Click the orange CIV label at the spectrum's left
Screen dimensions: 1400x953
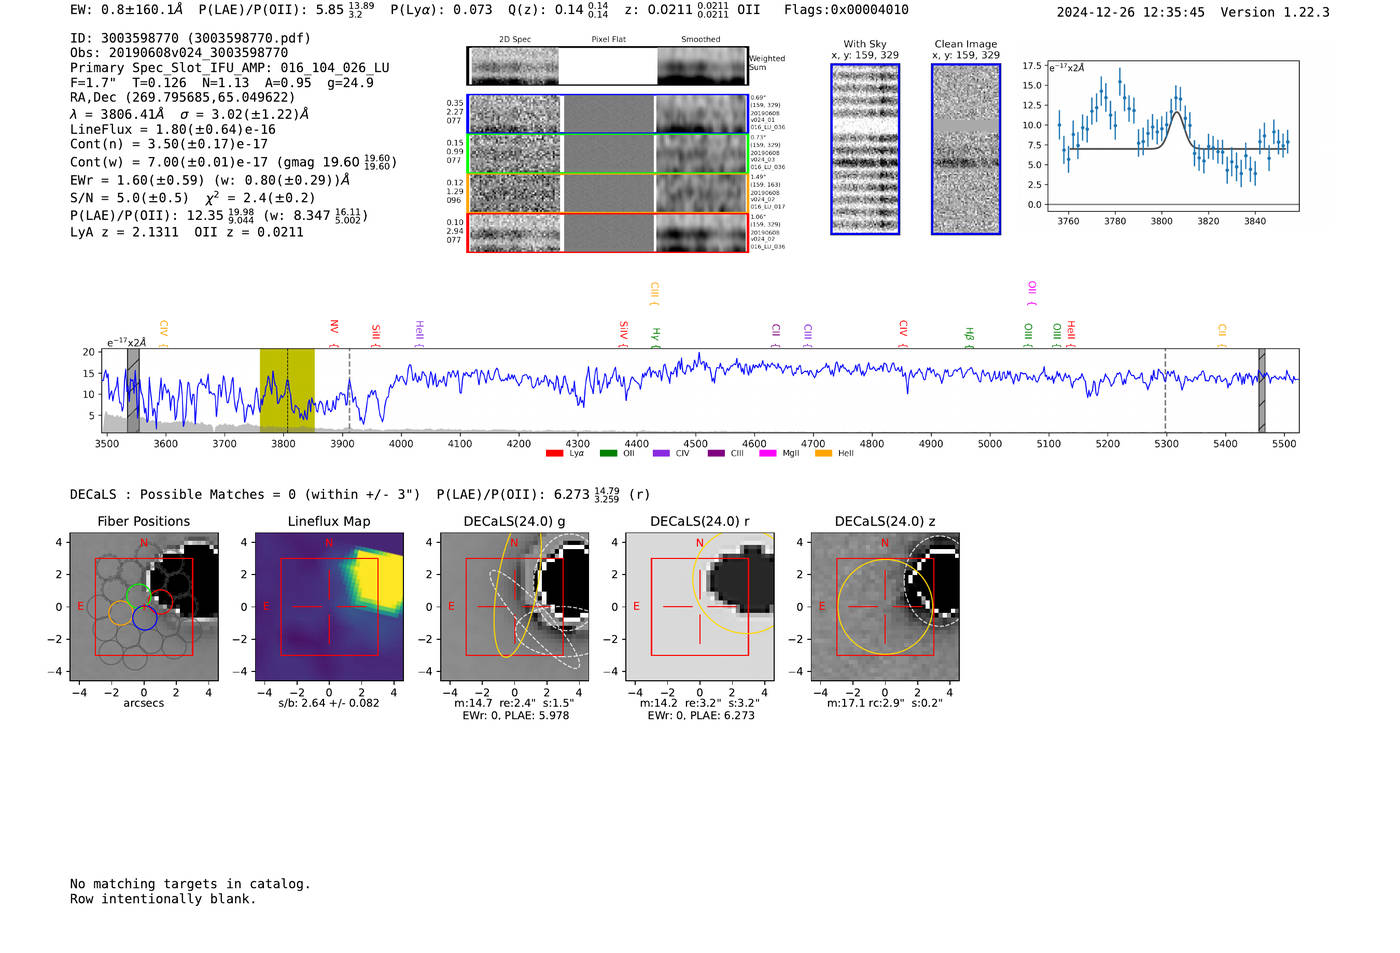(163, 332)
